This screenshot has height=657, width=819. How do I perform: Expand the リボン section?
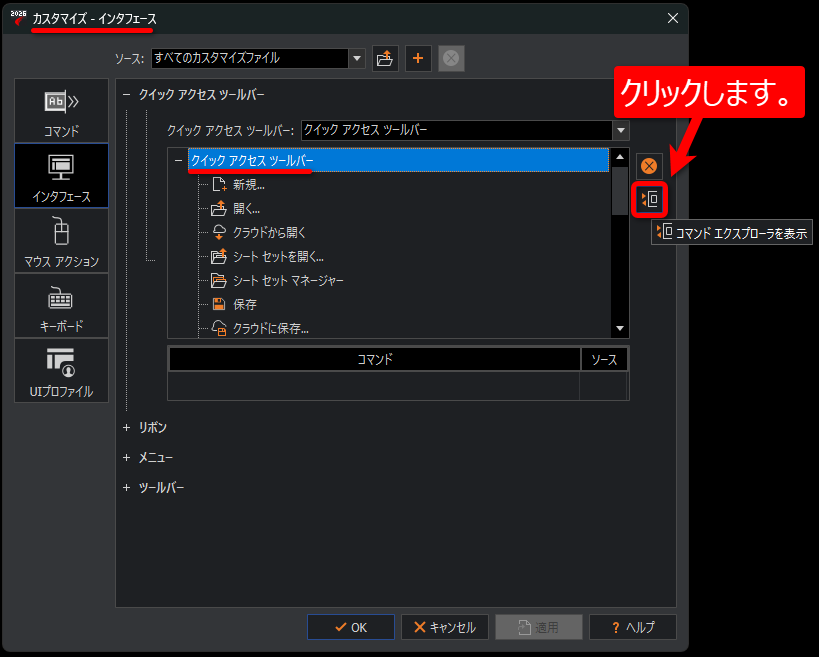[x=126, y=428]
